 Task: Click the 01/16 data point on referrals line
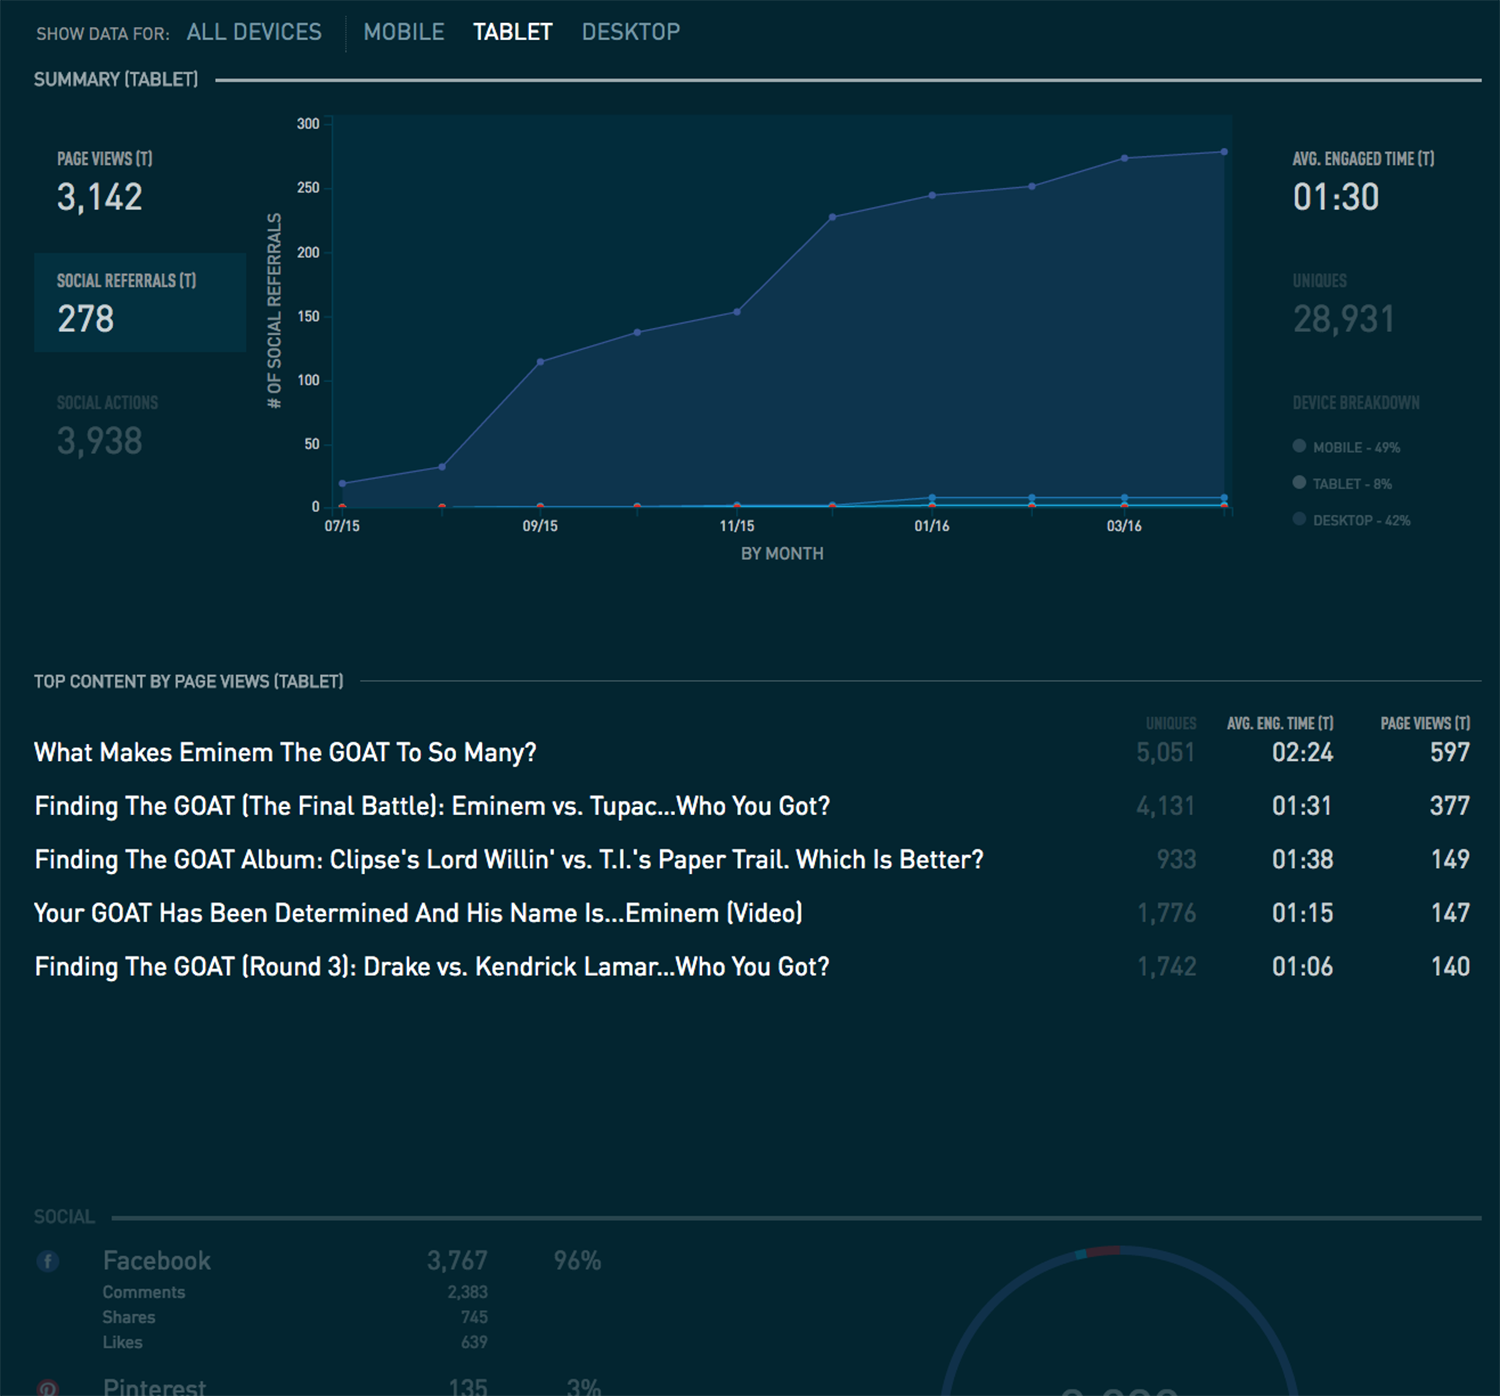tap(932, 195)
